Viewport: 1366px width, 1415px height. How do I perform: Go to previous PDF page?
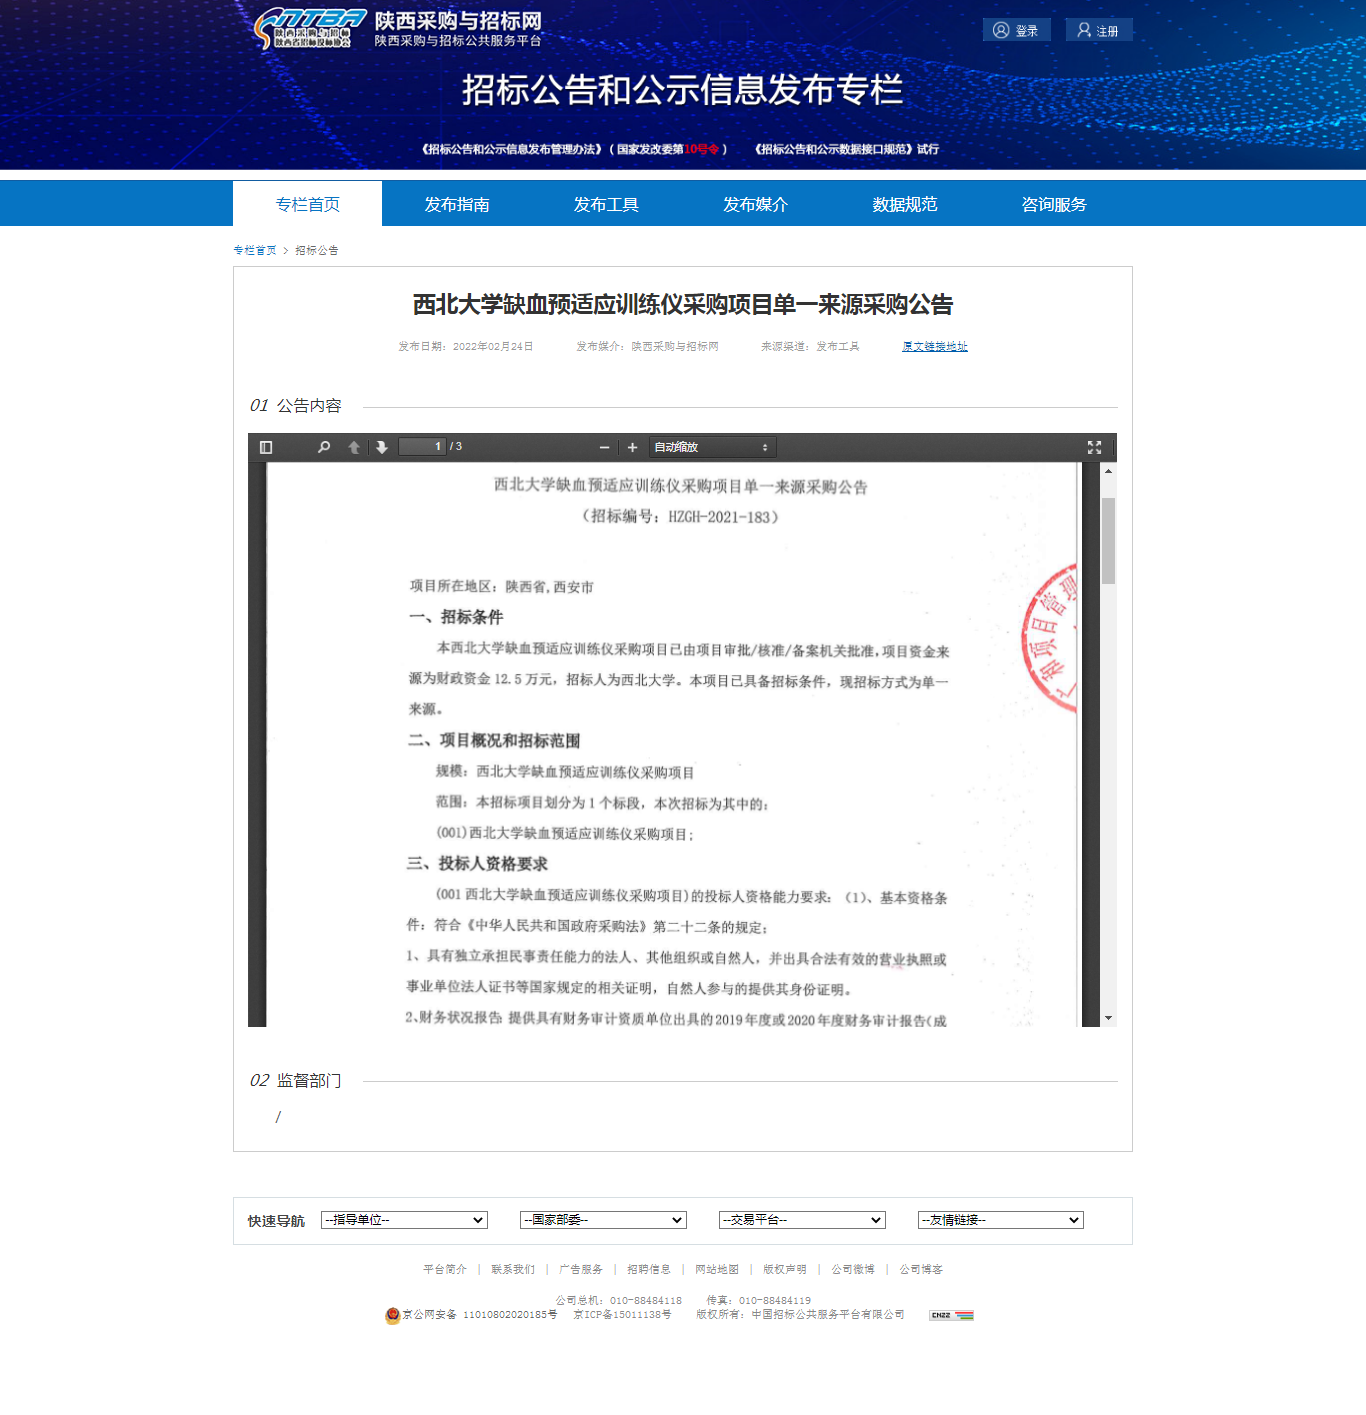pos(354,447)
